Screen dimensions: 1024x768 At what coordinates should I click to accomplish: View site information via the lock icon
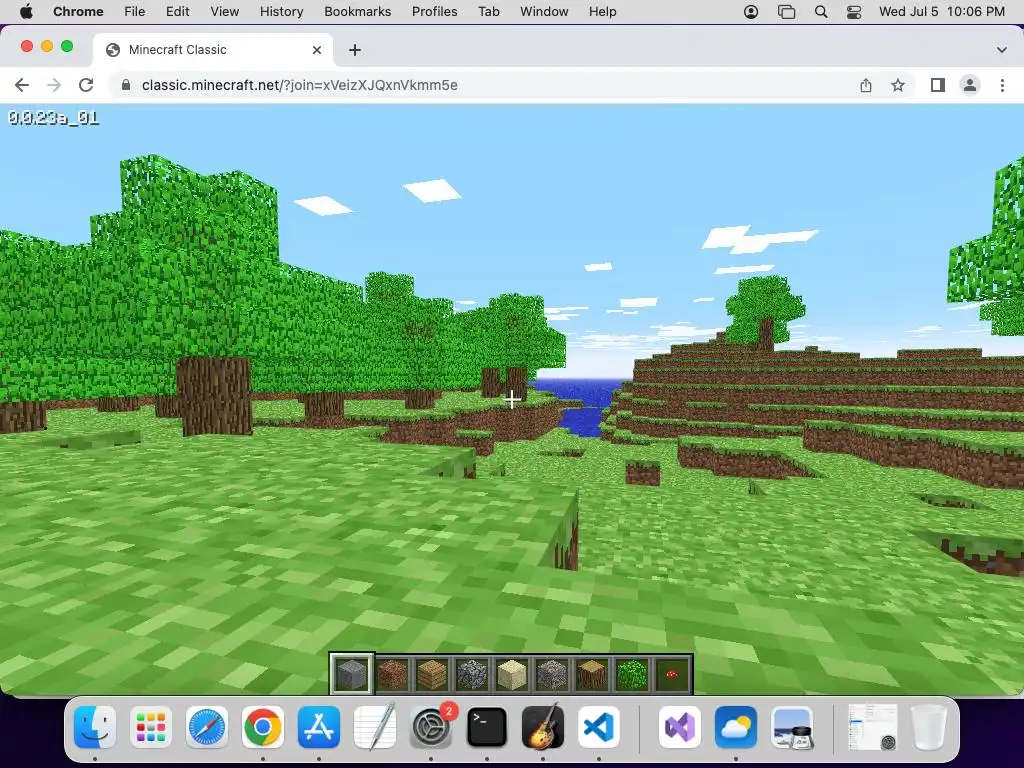pos(126,85)
